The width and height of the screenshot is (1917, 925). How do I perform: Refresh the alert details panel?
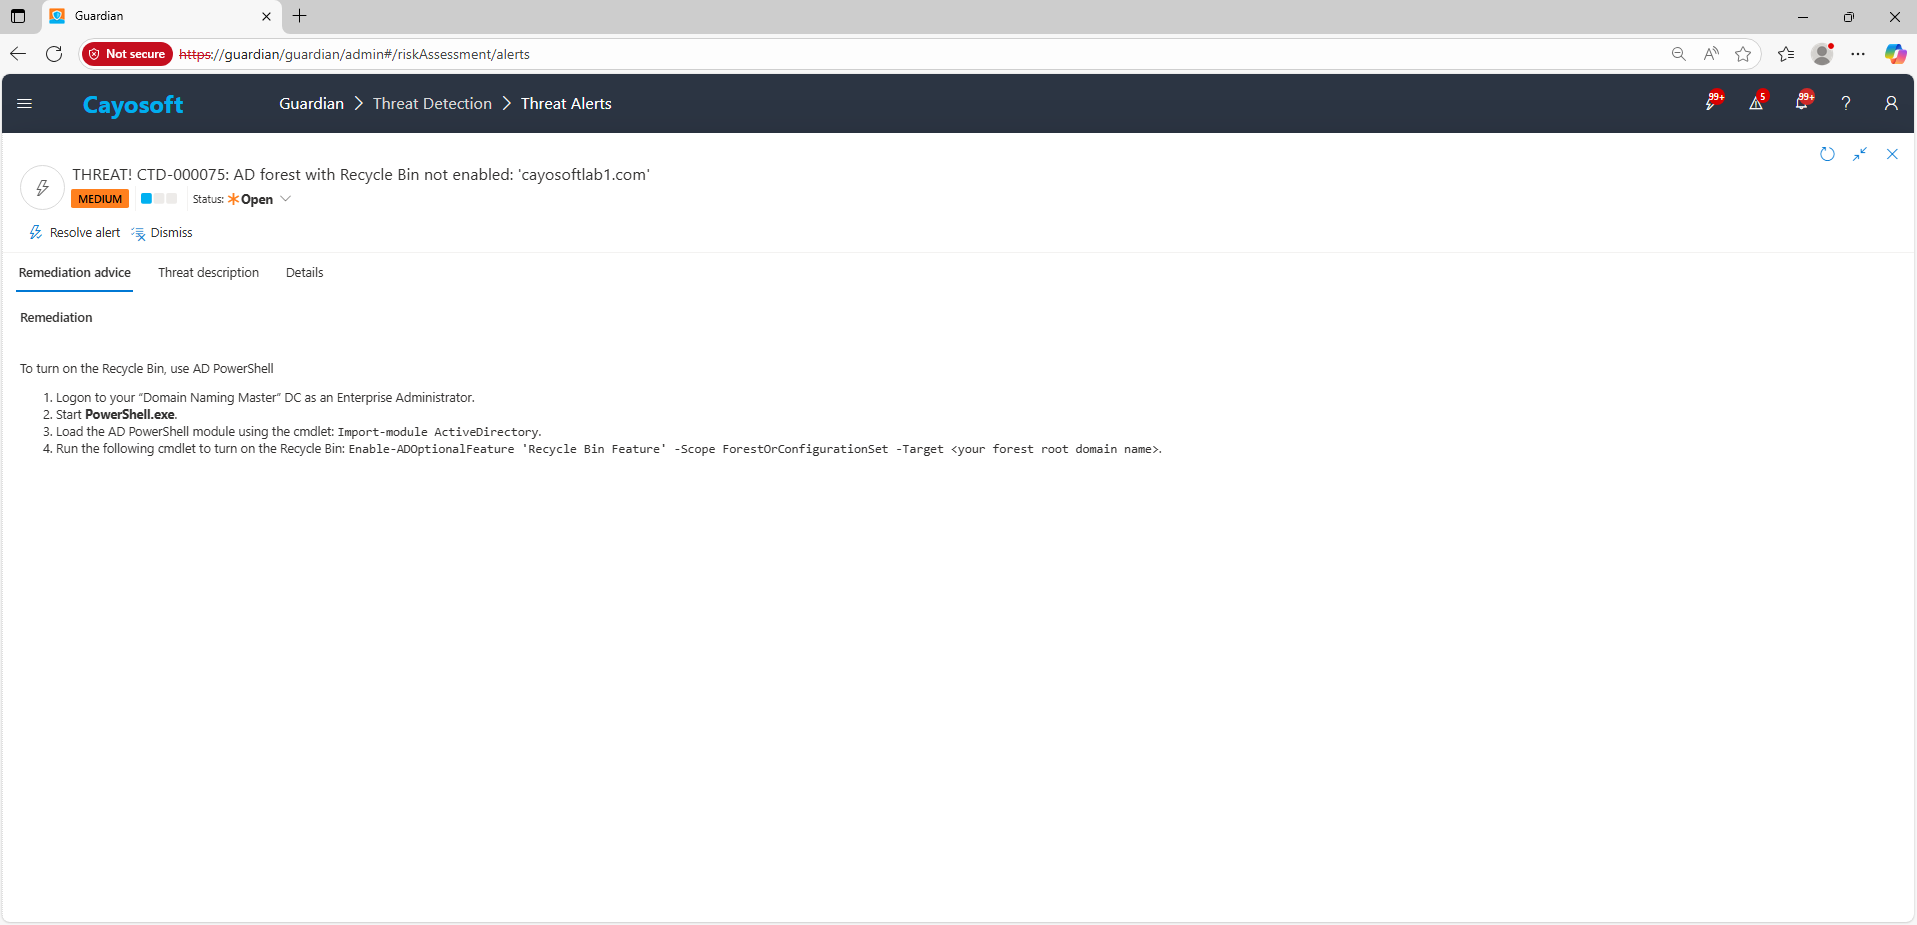[1827, 154]
